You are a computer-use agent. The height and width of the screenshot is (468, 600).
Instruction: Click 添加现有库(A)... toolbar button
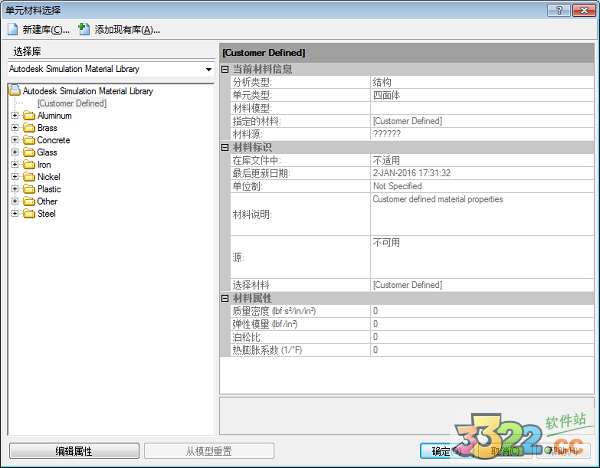point(119,29)
